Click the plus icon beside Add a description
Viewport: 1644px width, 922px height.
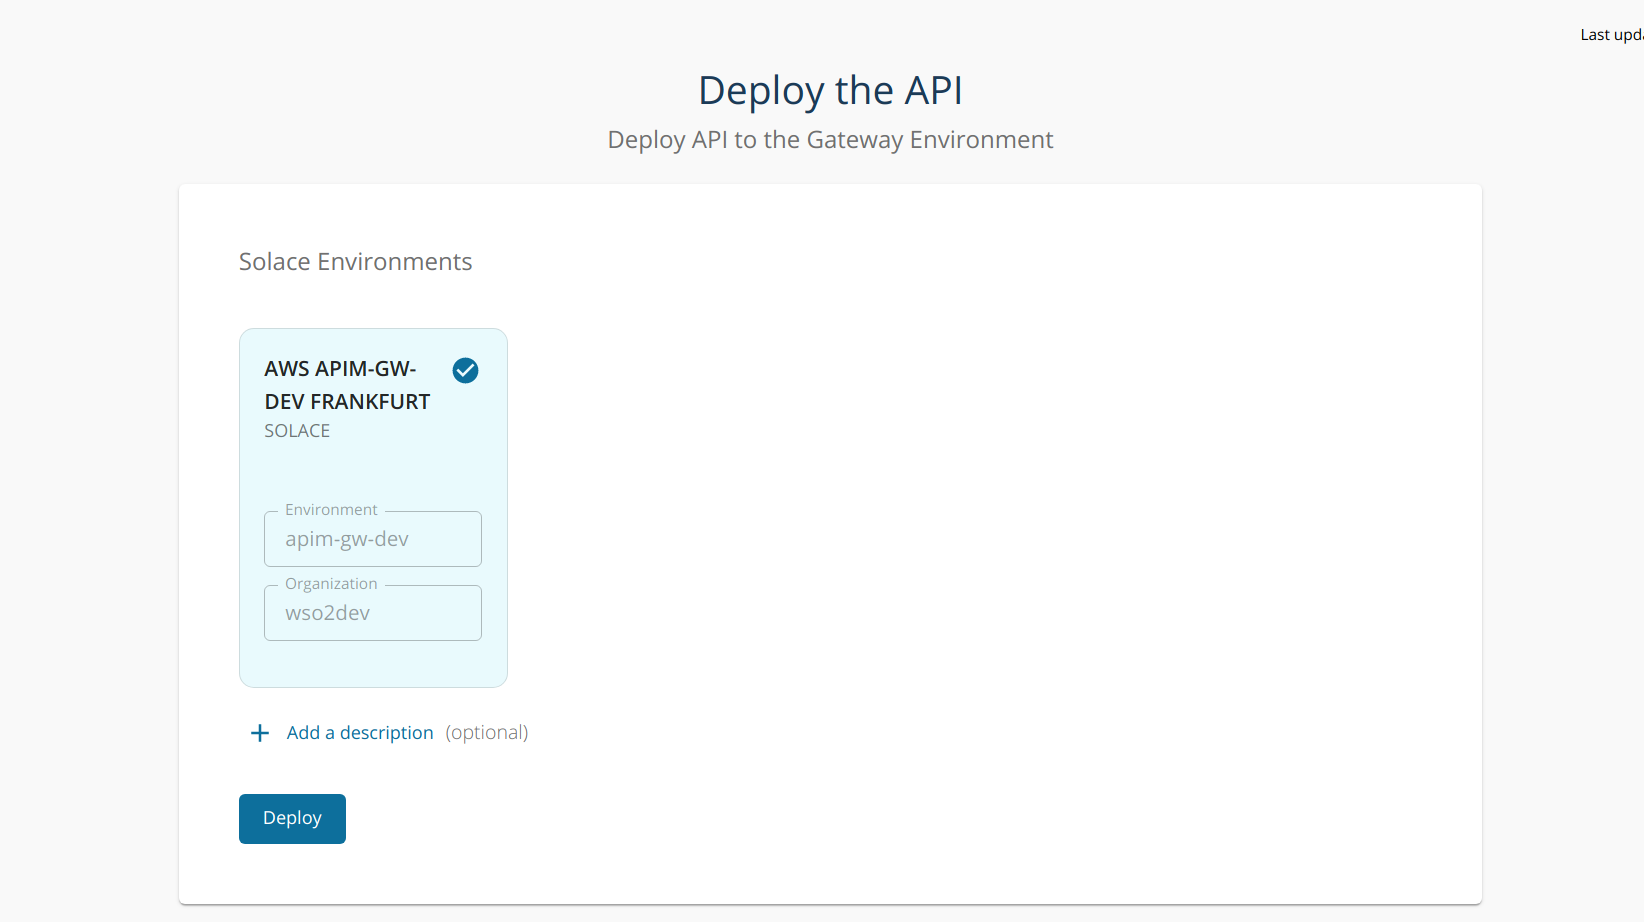(259, 732)
